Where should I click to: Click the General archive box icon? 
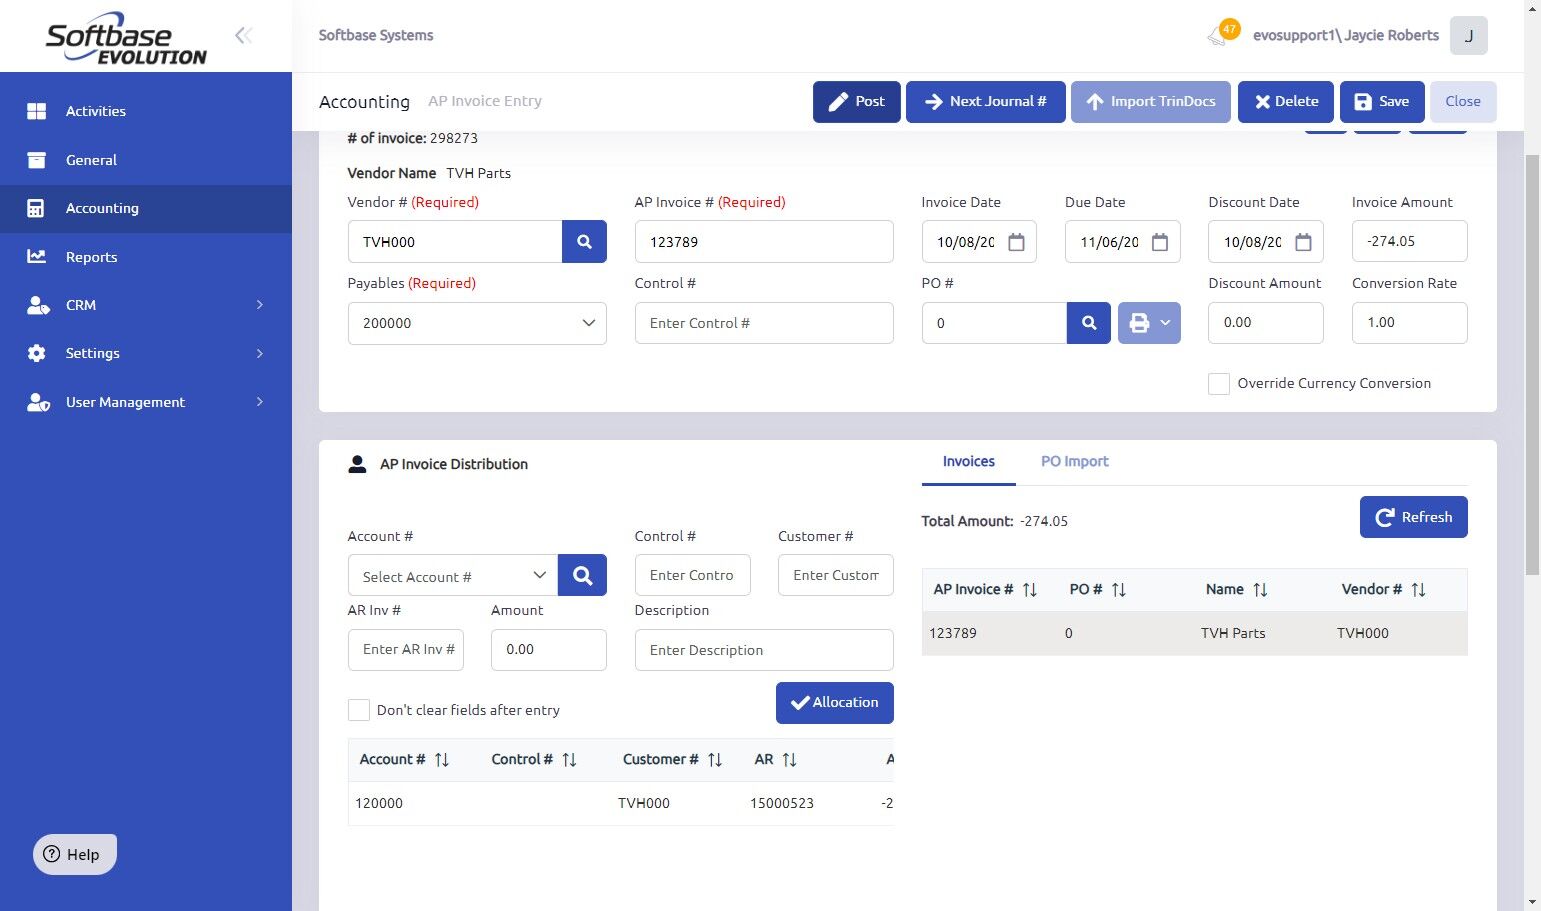[x=37, y=160]
